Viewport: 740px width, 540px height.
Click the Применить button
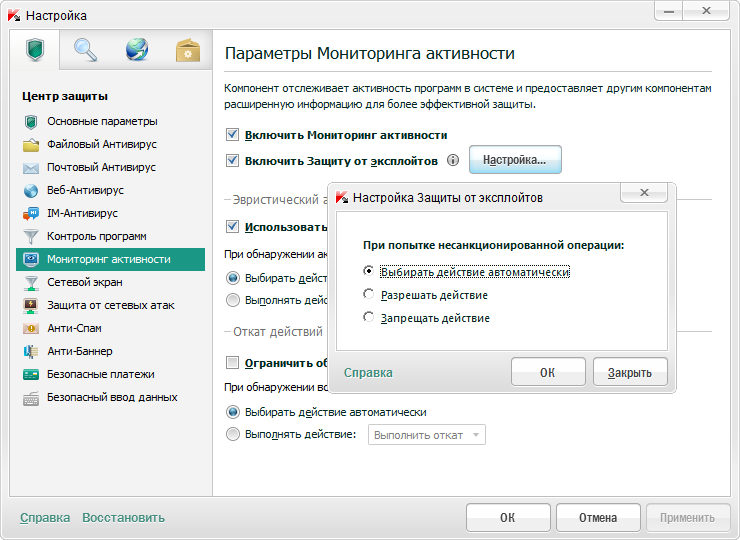click(x=688, y=517)
